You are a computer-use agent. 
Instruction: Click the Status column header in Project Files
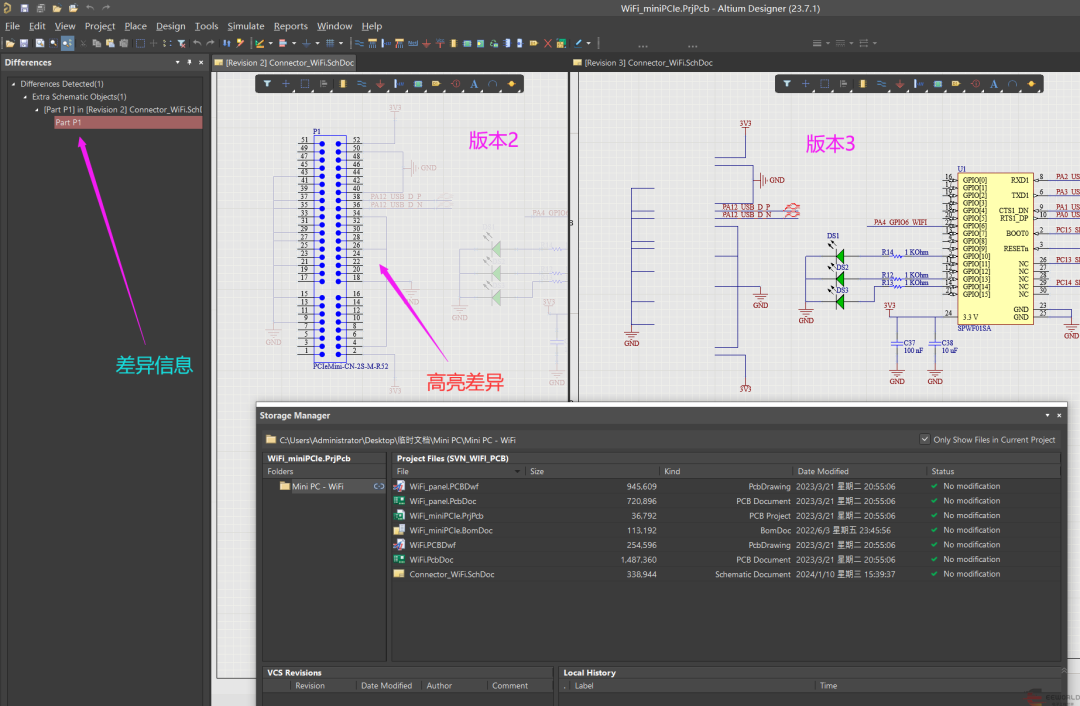coord(942,471)
